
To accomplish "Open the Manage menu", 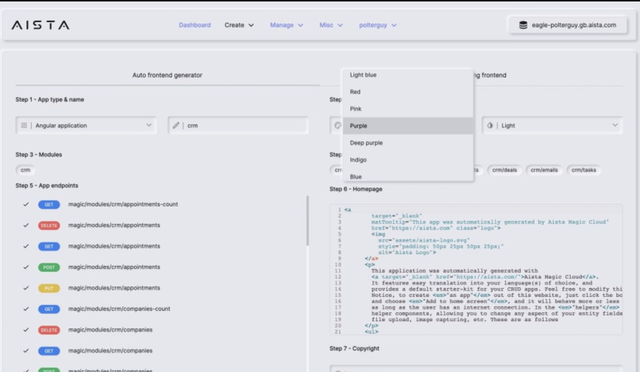I will [287, 25].
